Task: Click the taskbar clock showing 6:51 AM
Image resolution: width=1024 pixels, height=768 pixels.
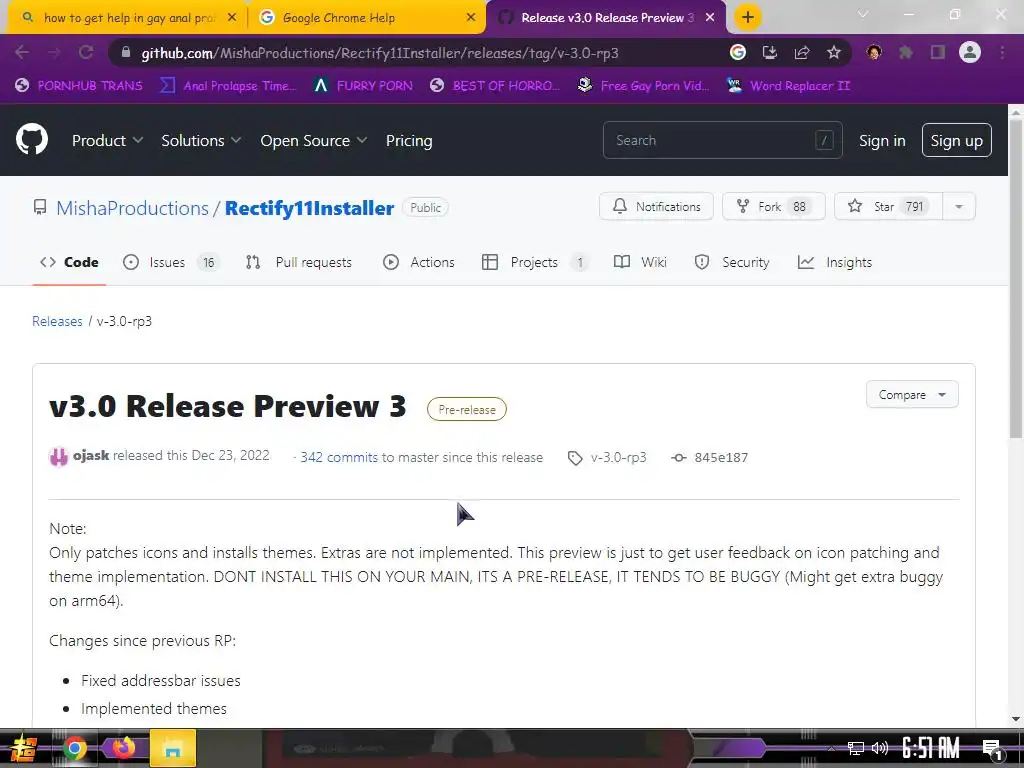Action: [x=930, y=748]
